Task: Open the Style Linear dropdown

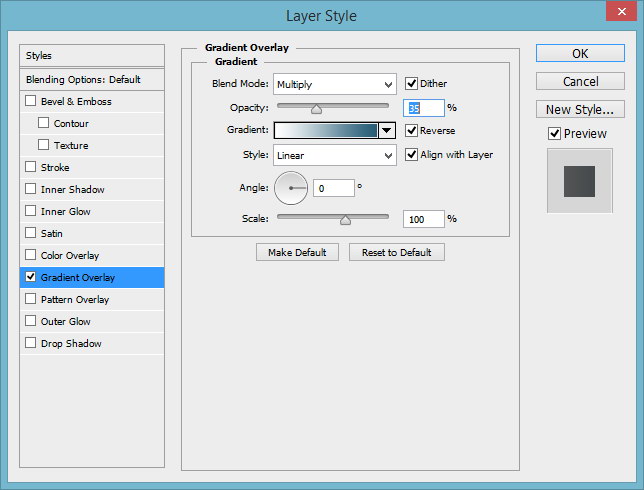Action: coord(335,155)
